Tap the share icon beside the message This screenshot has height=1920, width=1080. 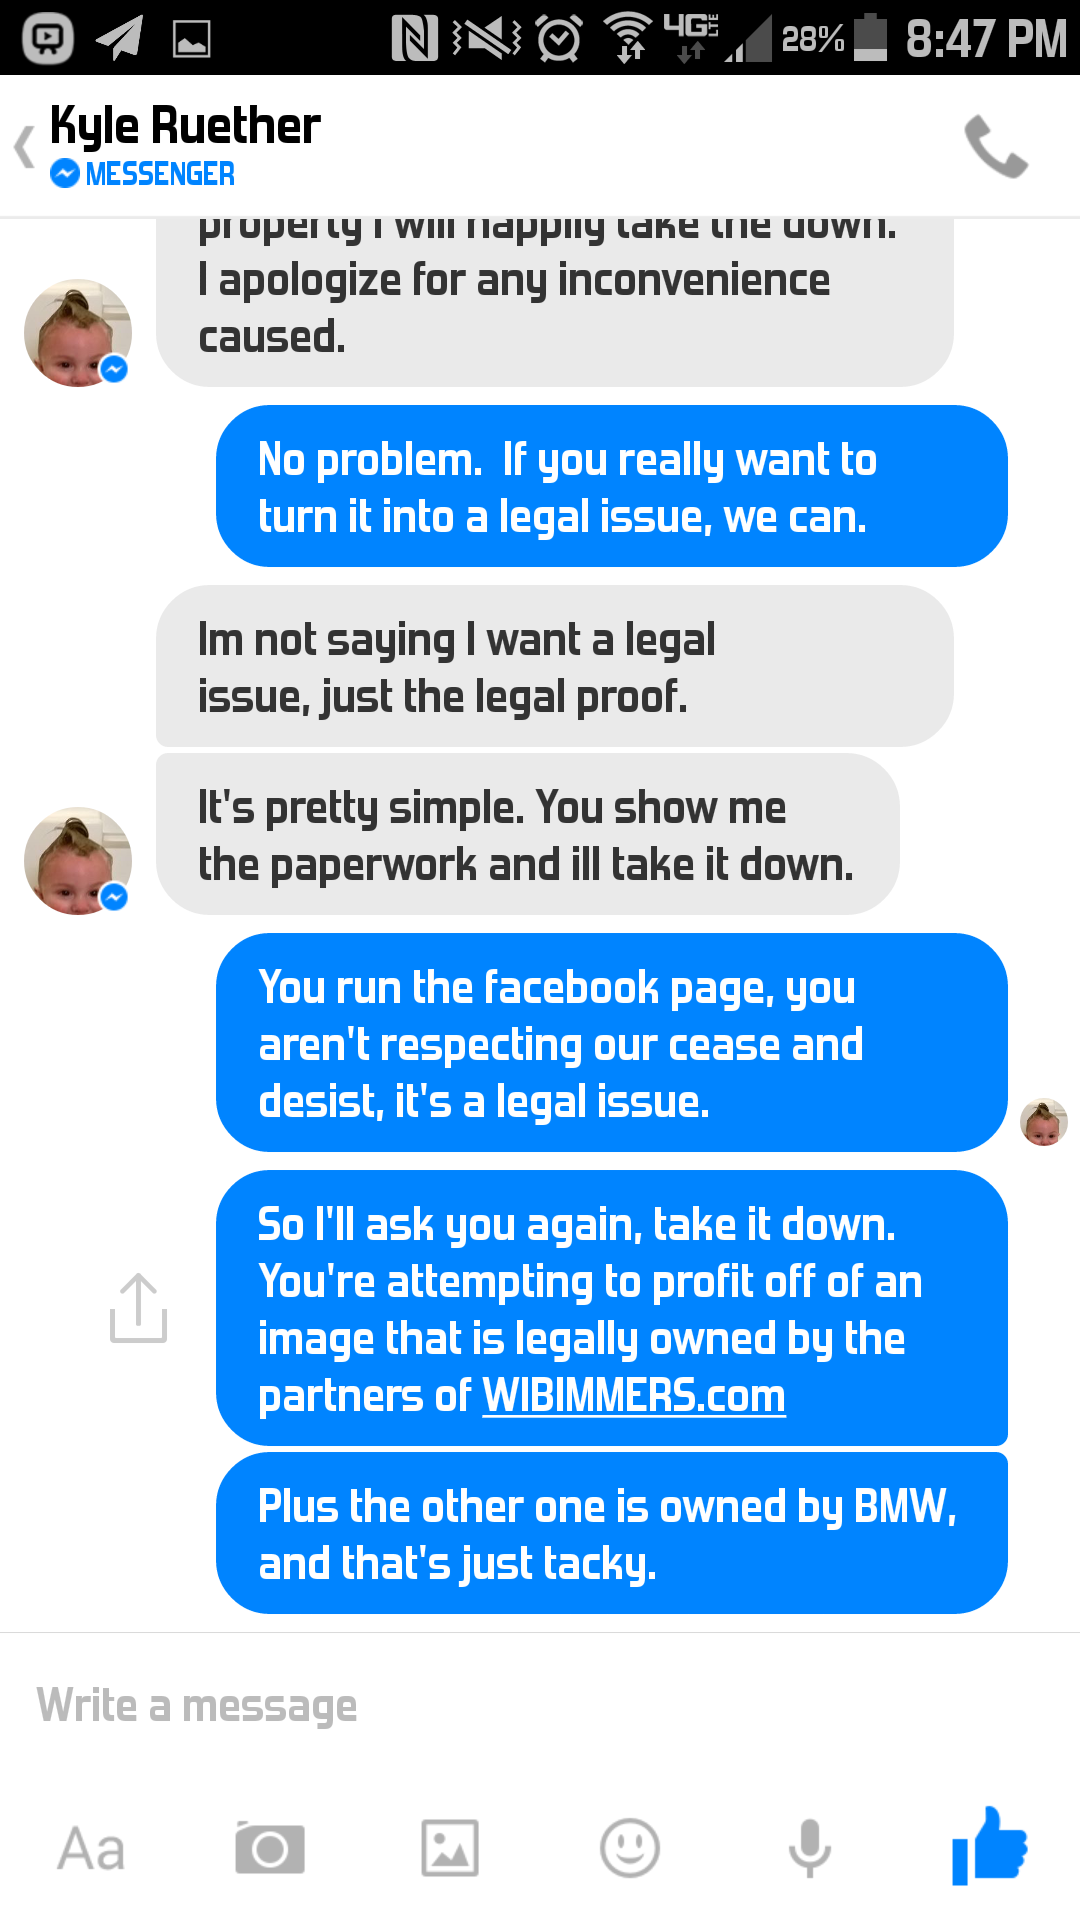138,1307
